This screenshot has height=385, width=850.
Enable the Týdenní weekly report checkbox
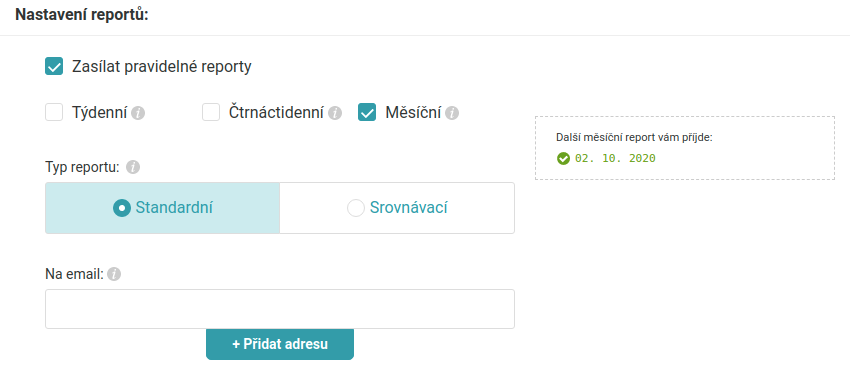(x=54, y=113)
